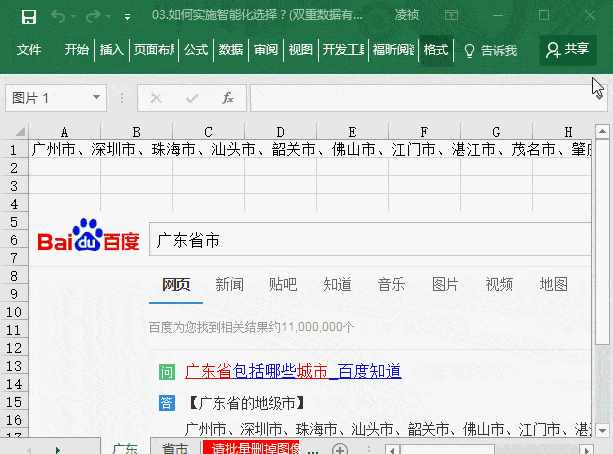Select the 格式 picture tools tab
613x454 pixels.
click(x=436, y=50)
